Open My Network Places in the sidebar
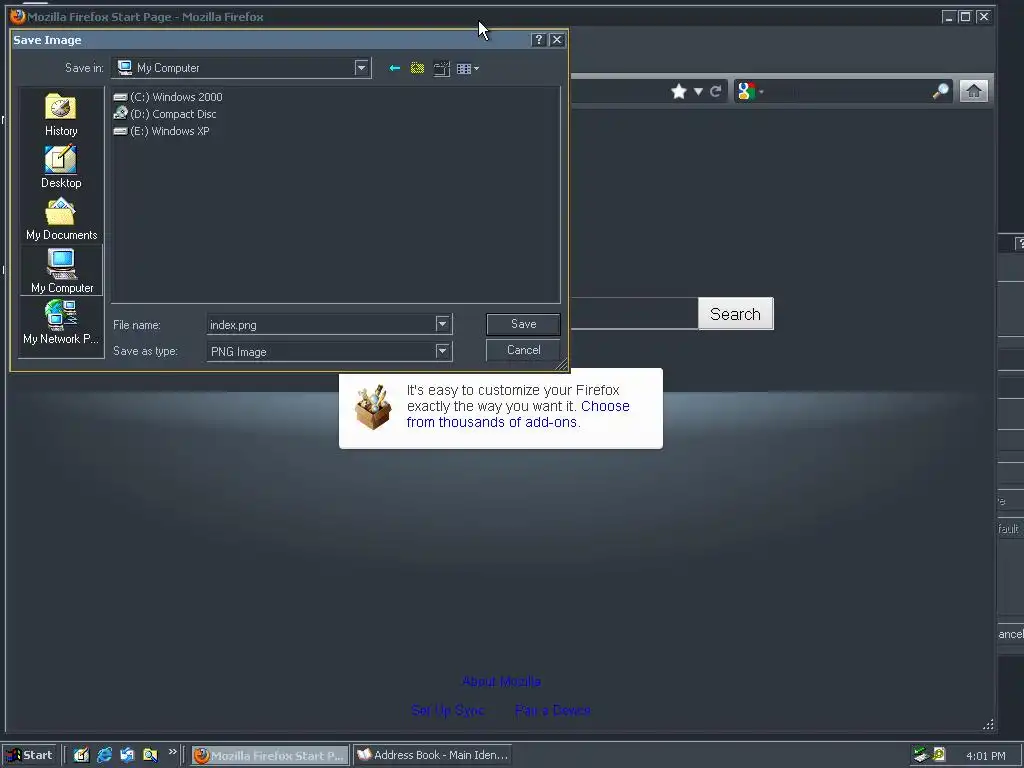 [x=61, y=322]
